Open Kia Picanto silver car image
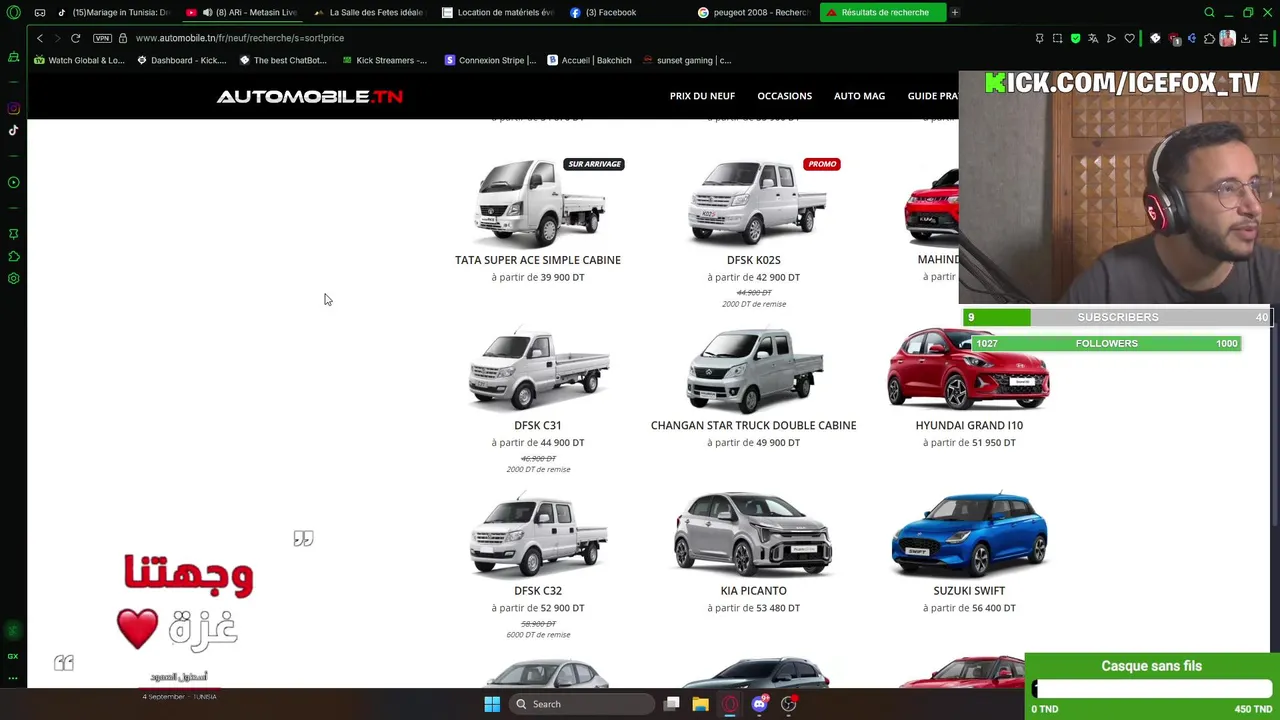Screen dimensions: 1280x720 coord(753,534)
